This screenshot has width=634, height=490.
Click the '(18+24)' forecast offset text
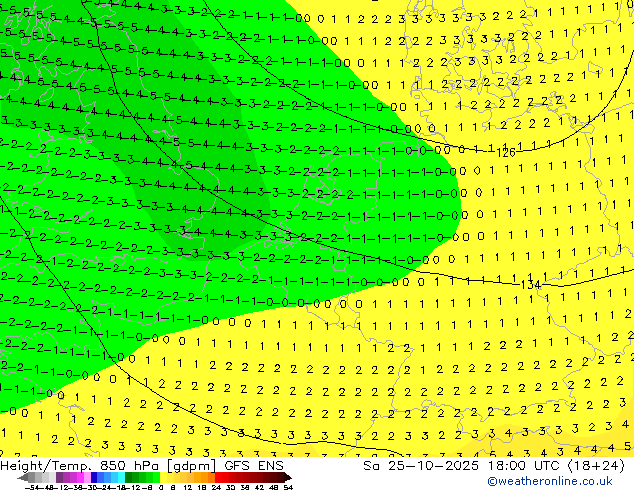point(596,466)
